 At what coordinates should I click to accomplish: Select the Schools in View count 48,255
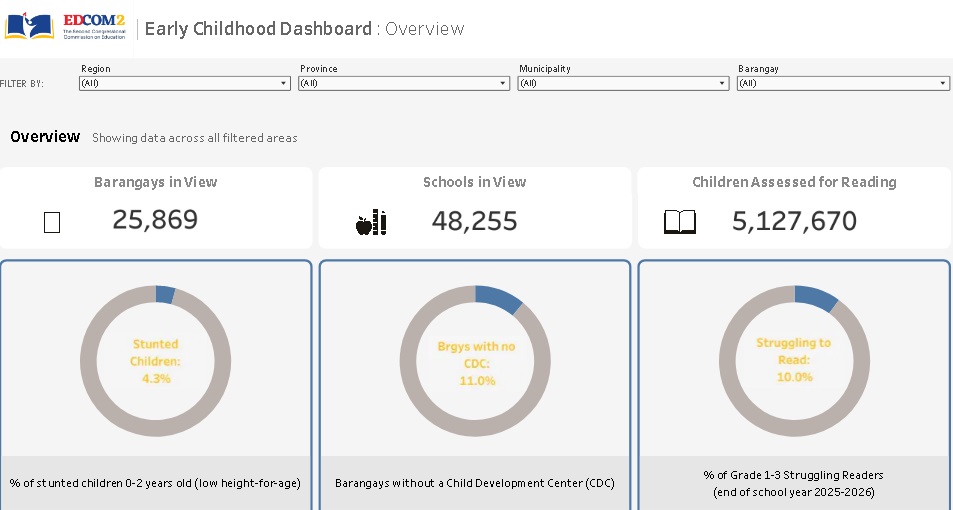[474, 221]
